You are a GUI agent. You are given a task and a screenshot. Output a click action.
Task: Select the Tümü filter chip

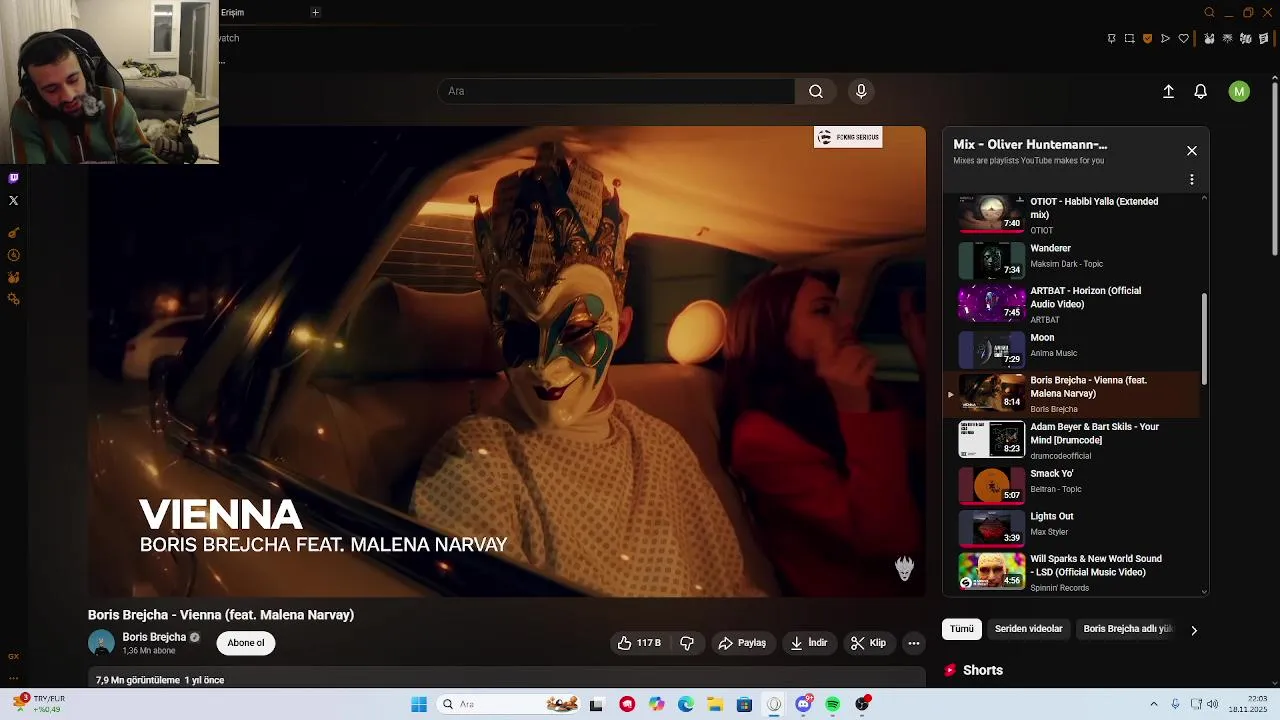point(962,629)
